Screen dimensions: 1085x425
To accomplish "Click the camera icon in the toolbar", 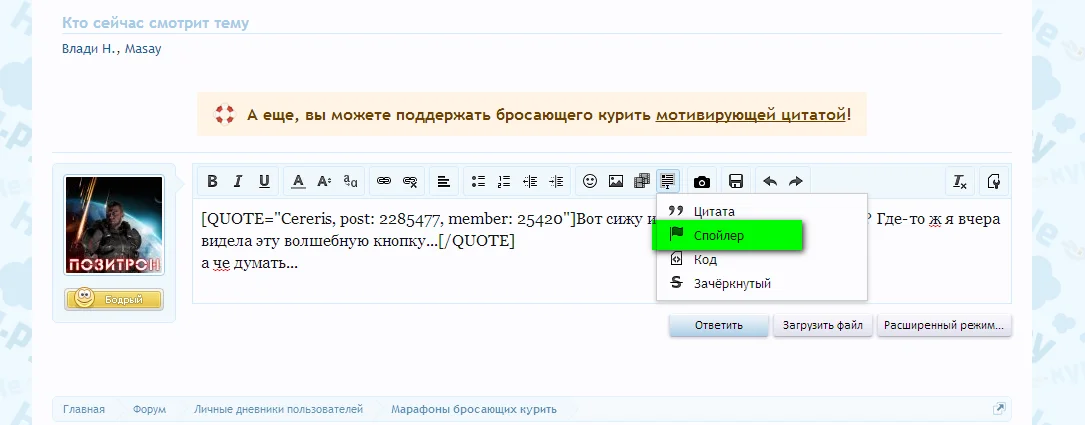I will click(x=702, y=181).
